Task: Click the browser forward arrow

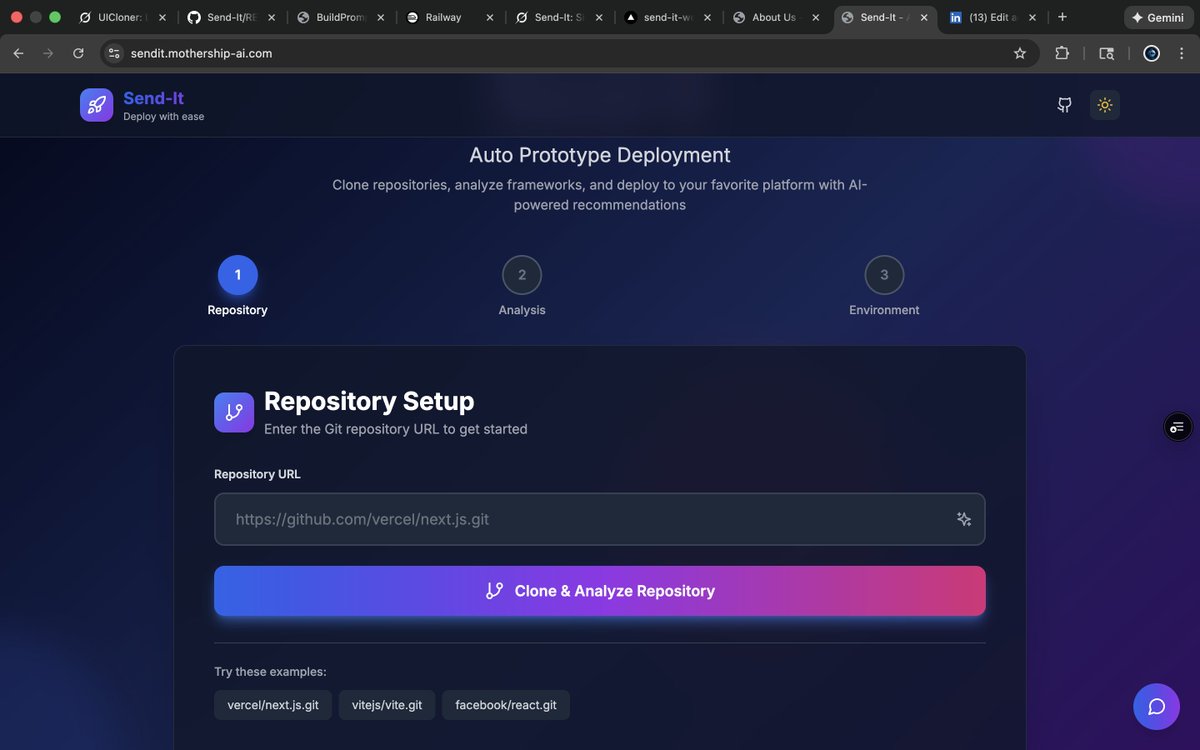Action: click(48, 53)
